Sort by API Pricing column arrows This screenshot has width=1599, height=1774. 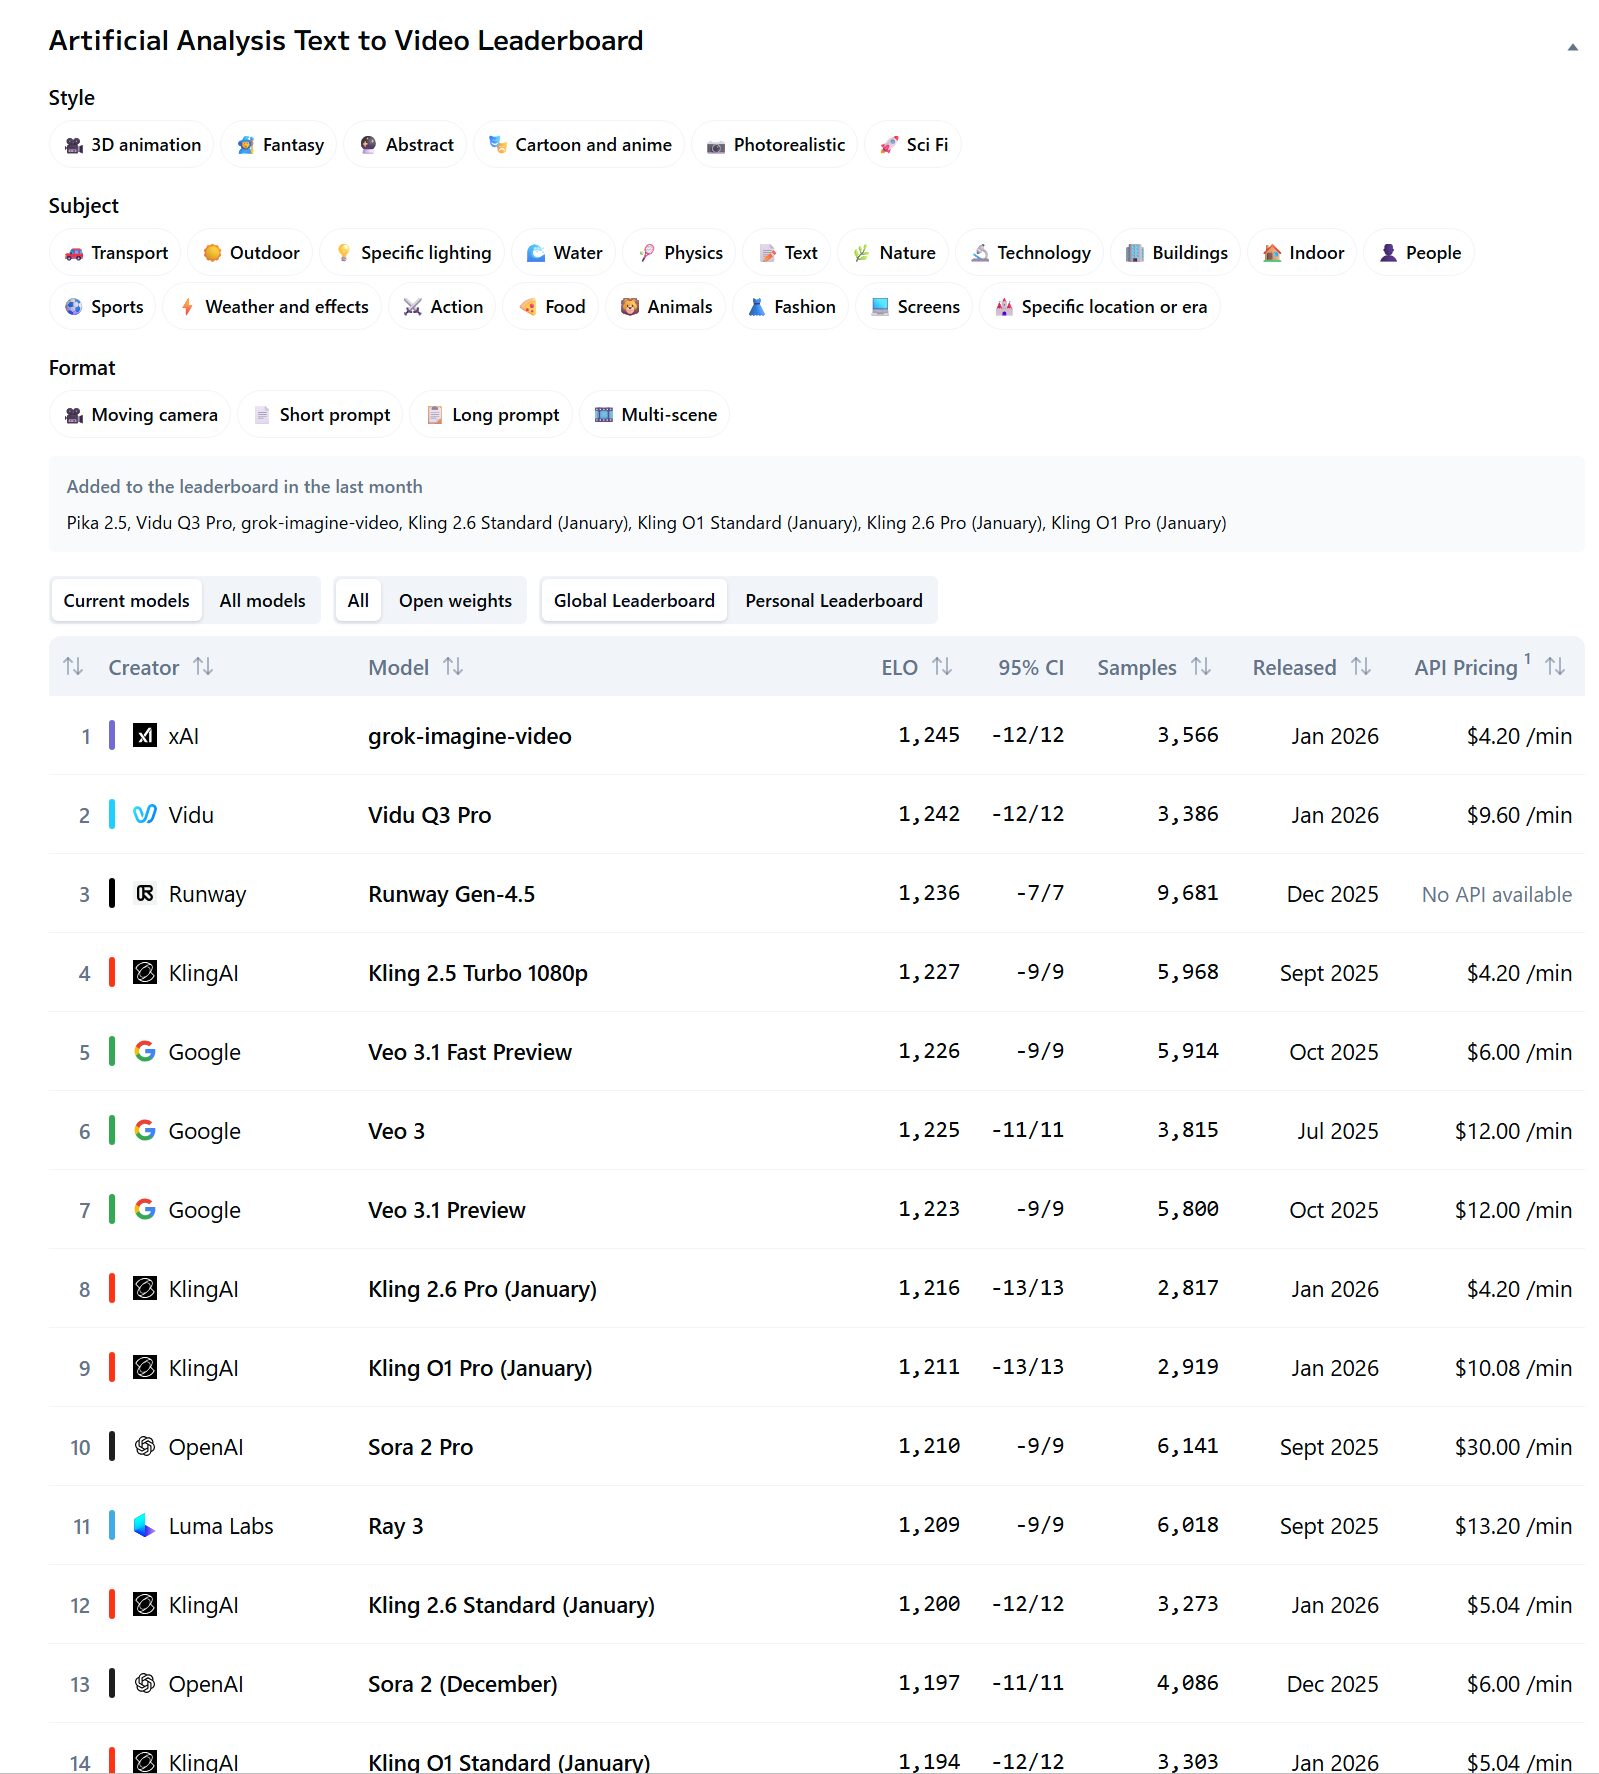click(x=1555, y=666)
